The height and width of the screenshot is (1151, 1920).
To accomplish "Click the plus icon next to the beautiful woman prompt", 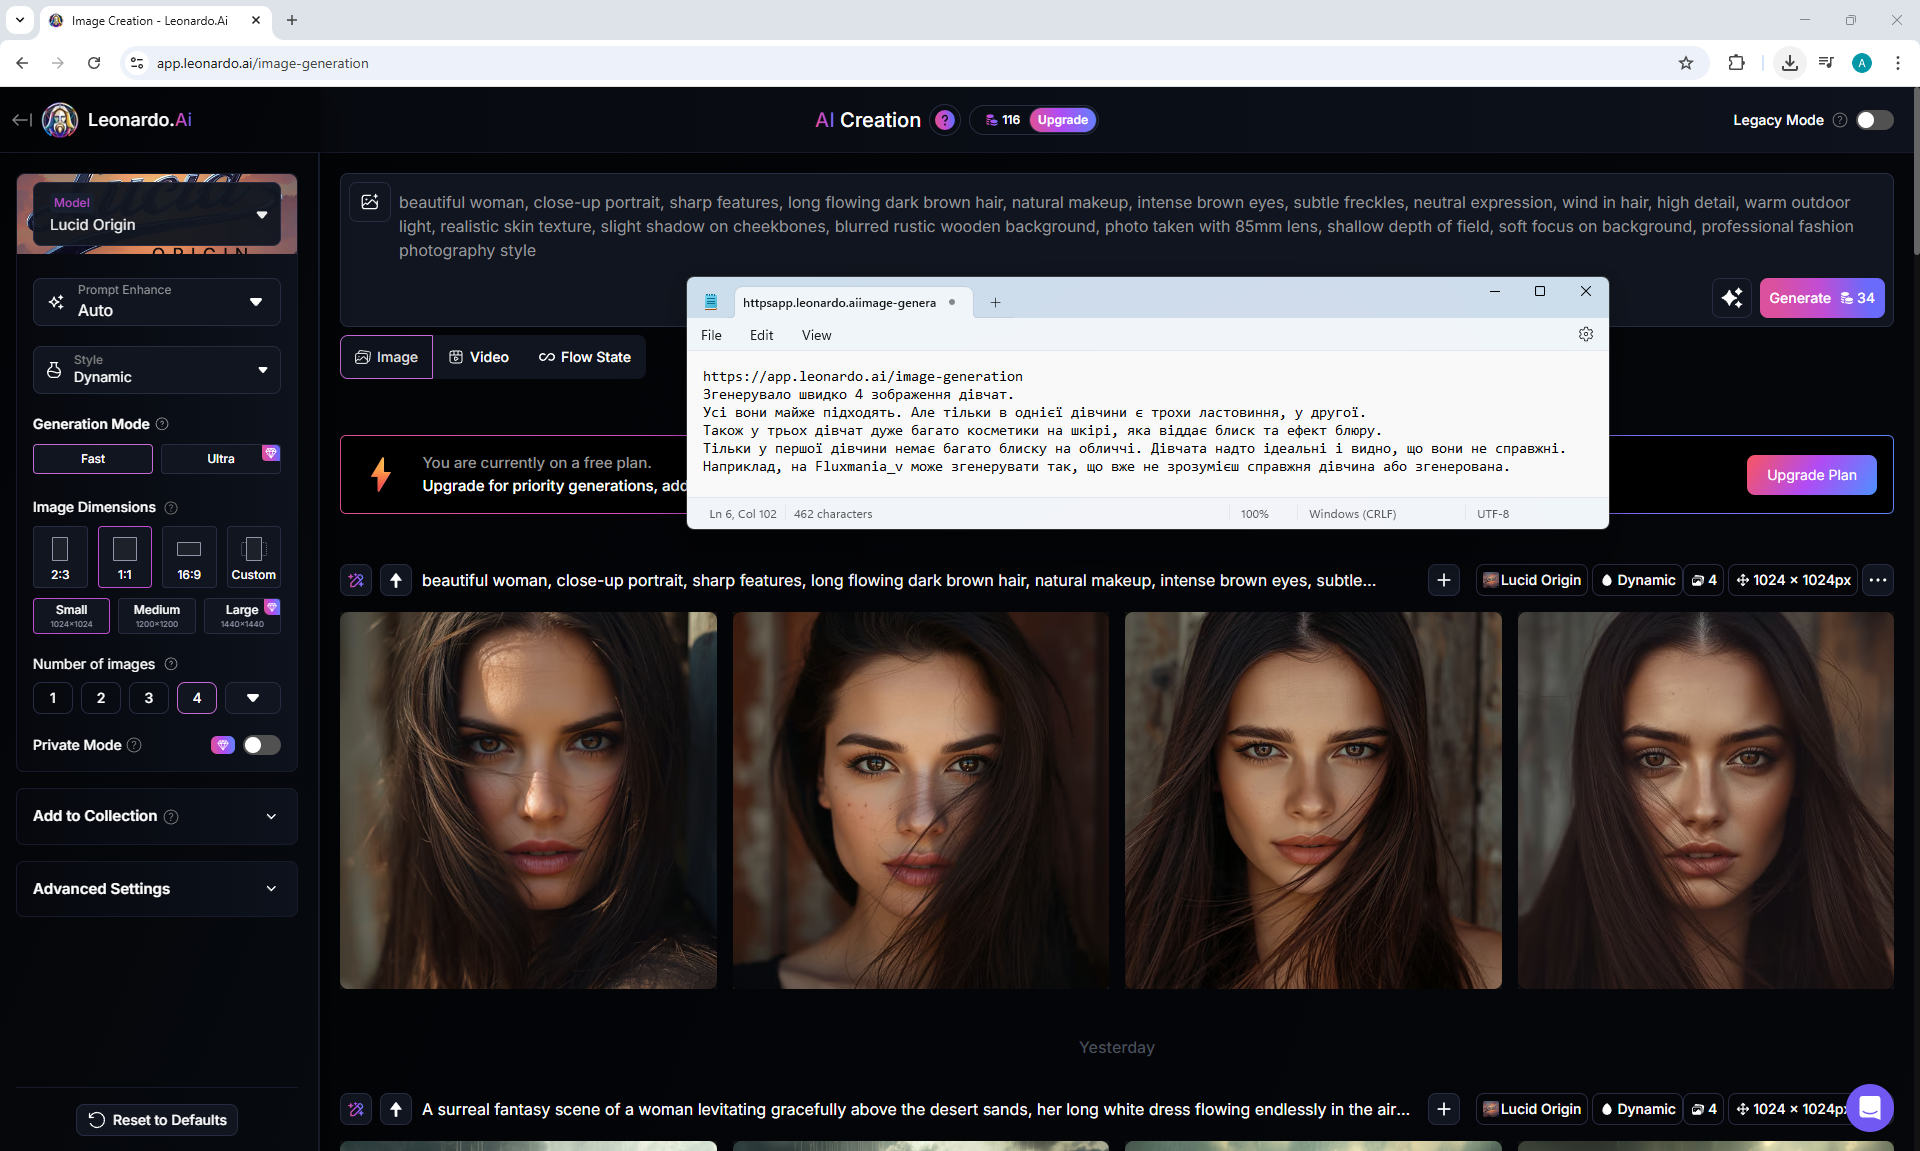I will pos(1443,580).
